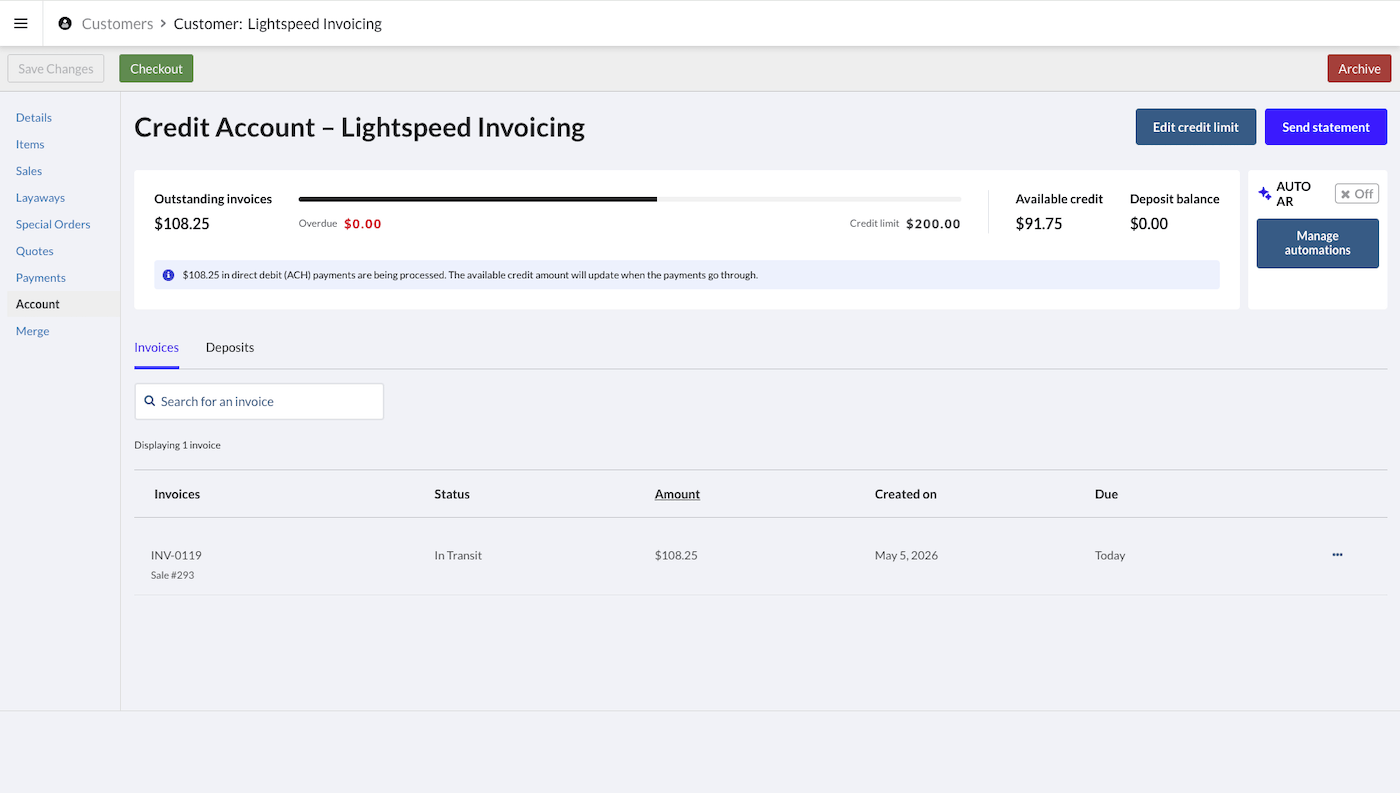Click the green Checkout button
The width and height of the screenshot is (1400, 793).
click(x=156, y=69)
